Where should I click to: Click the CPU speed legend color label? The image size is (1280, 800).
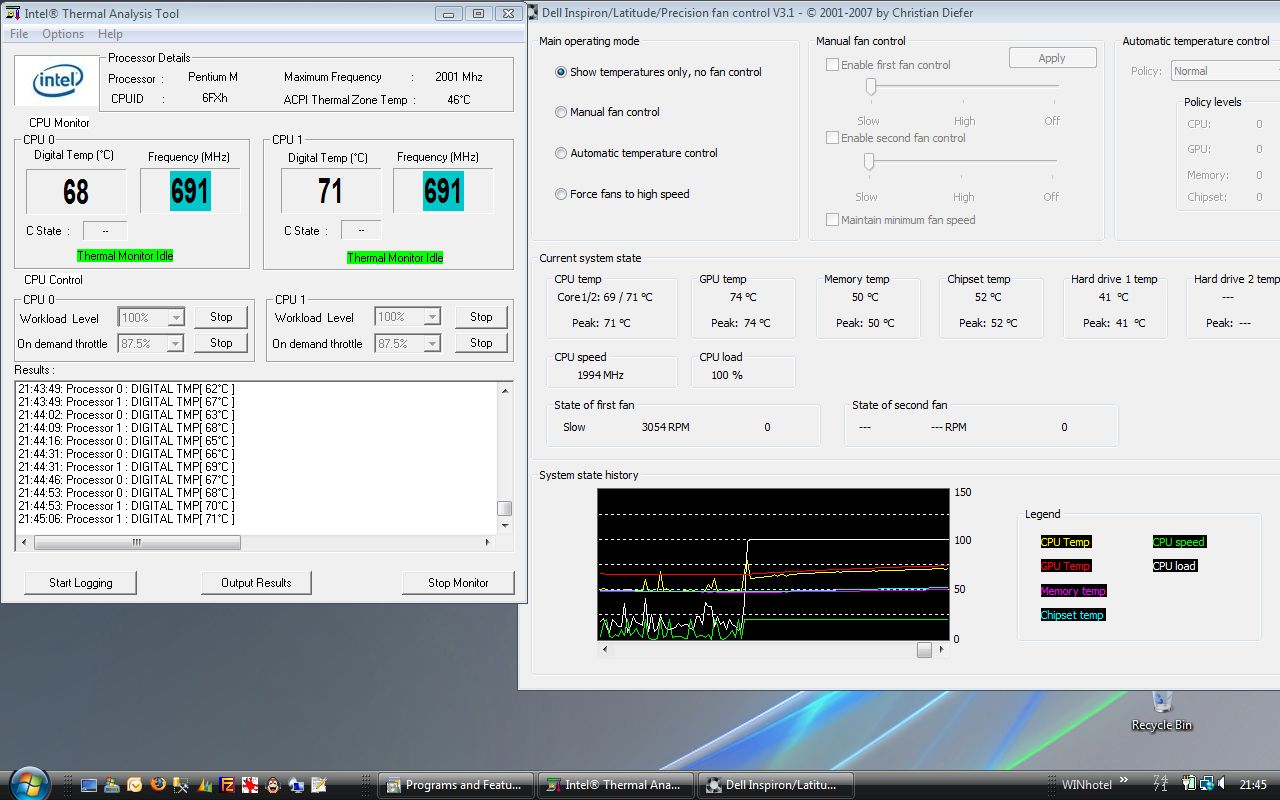[1179, 542]
